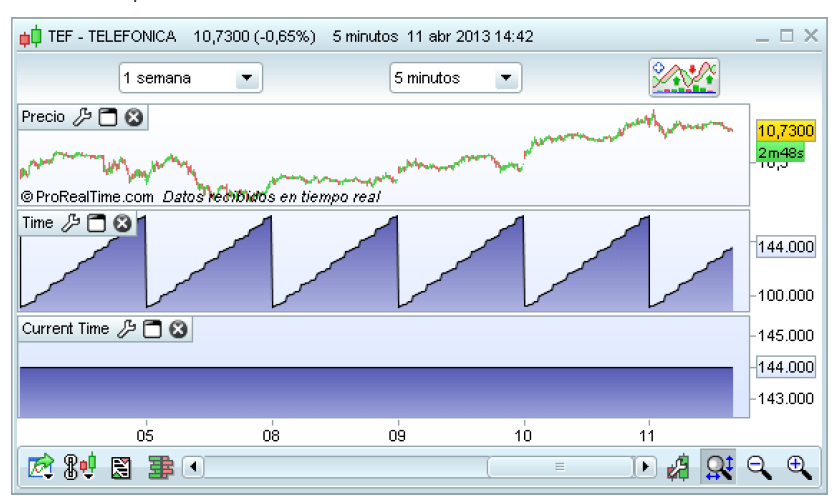Click the 100.000 axis label on Time panel

click(786, 295)
